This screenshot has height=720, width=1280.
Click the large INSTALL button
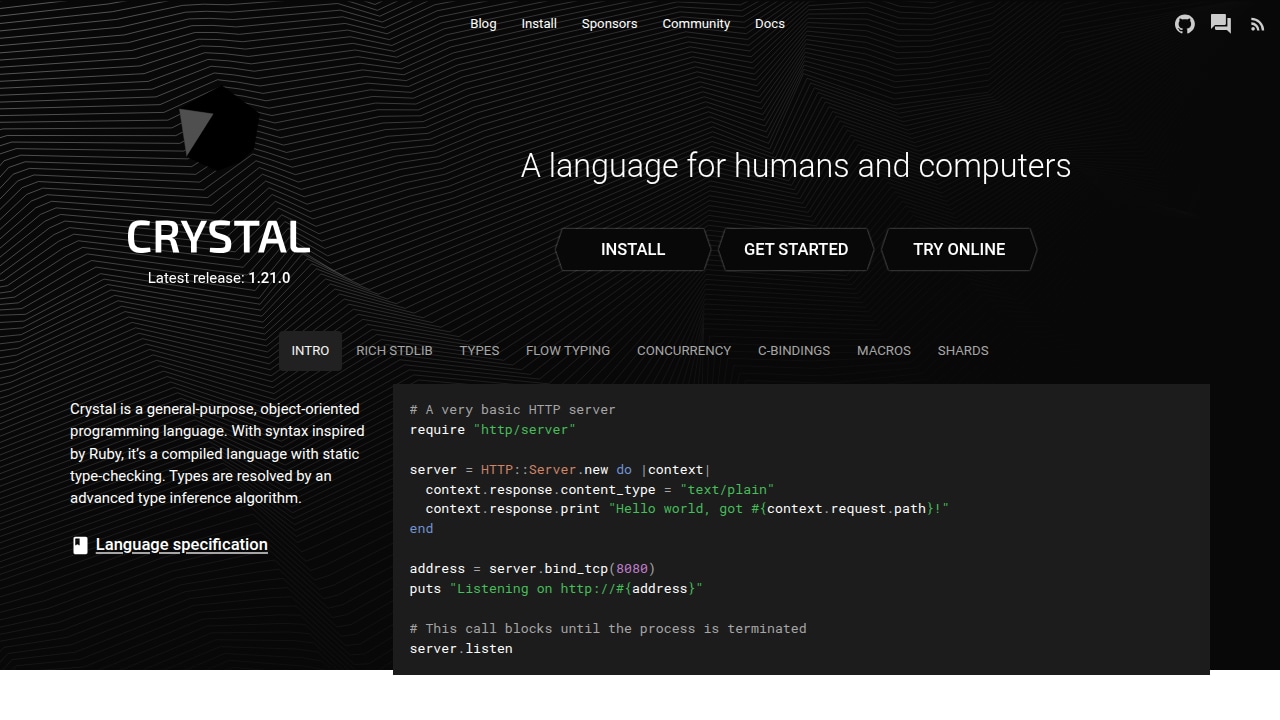(633, 249)
